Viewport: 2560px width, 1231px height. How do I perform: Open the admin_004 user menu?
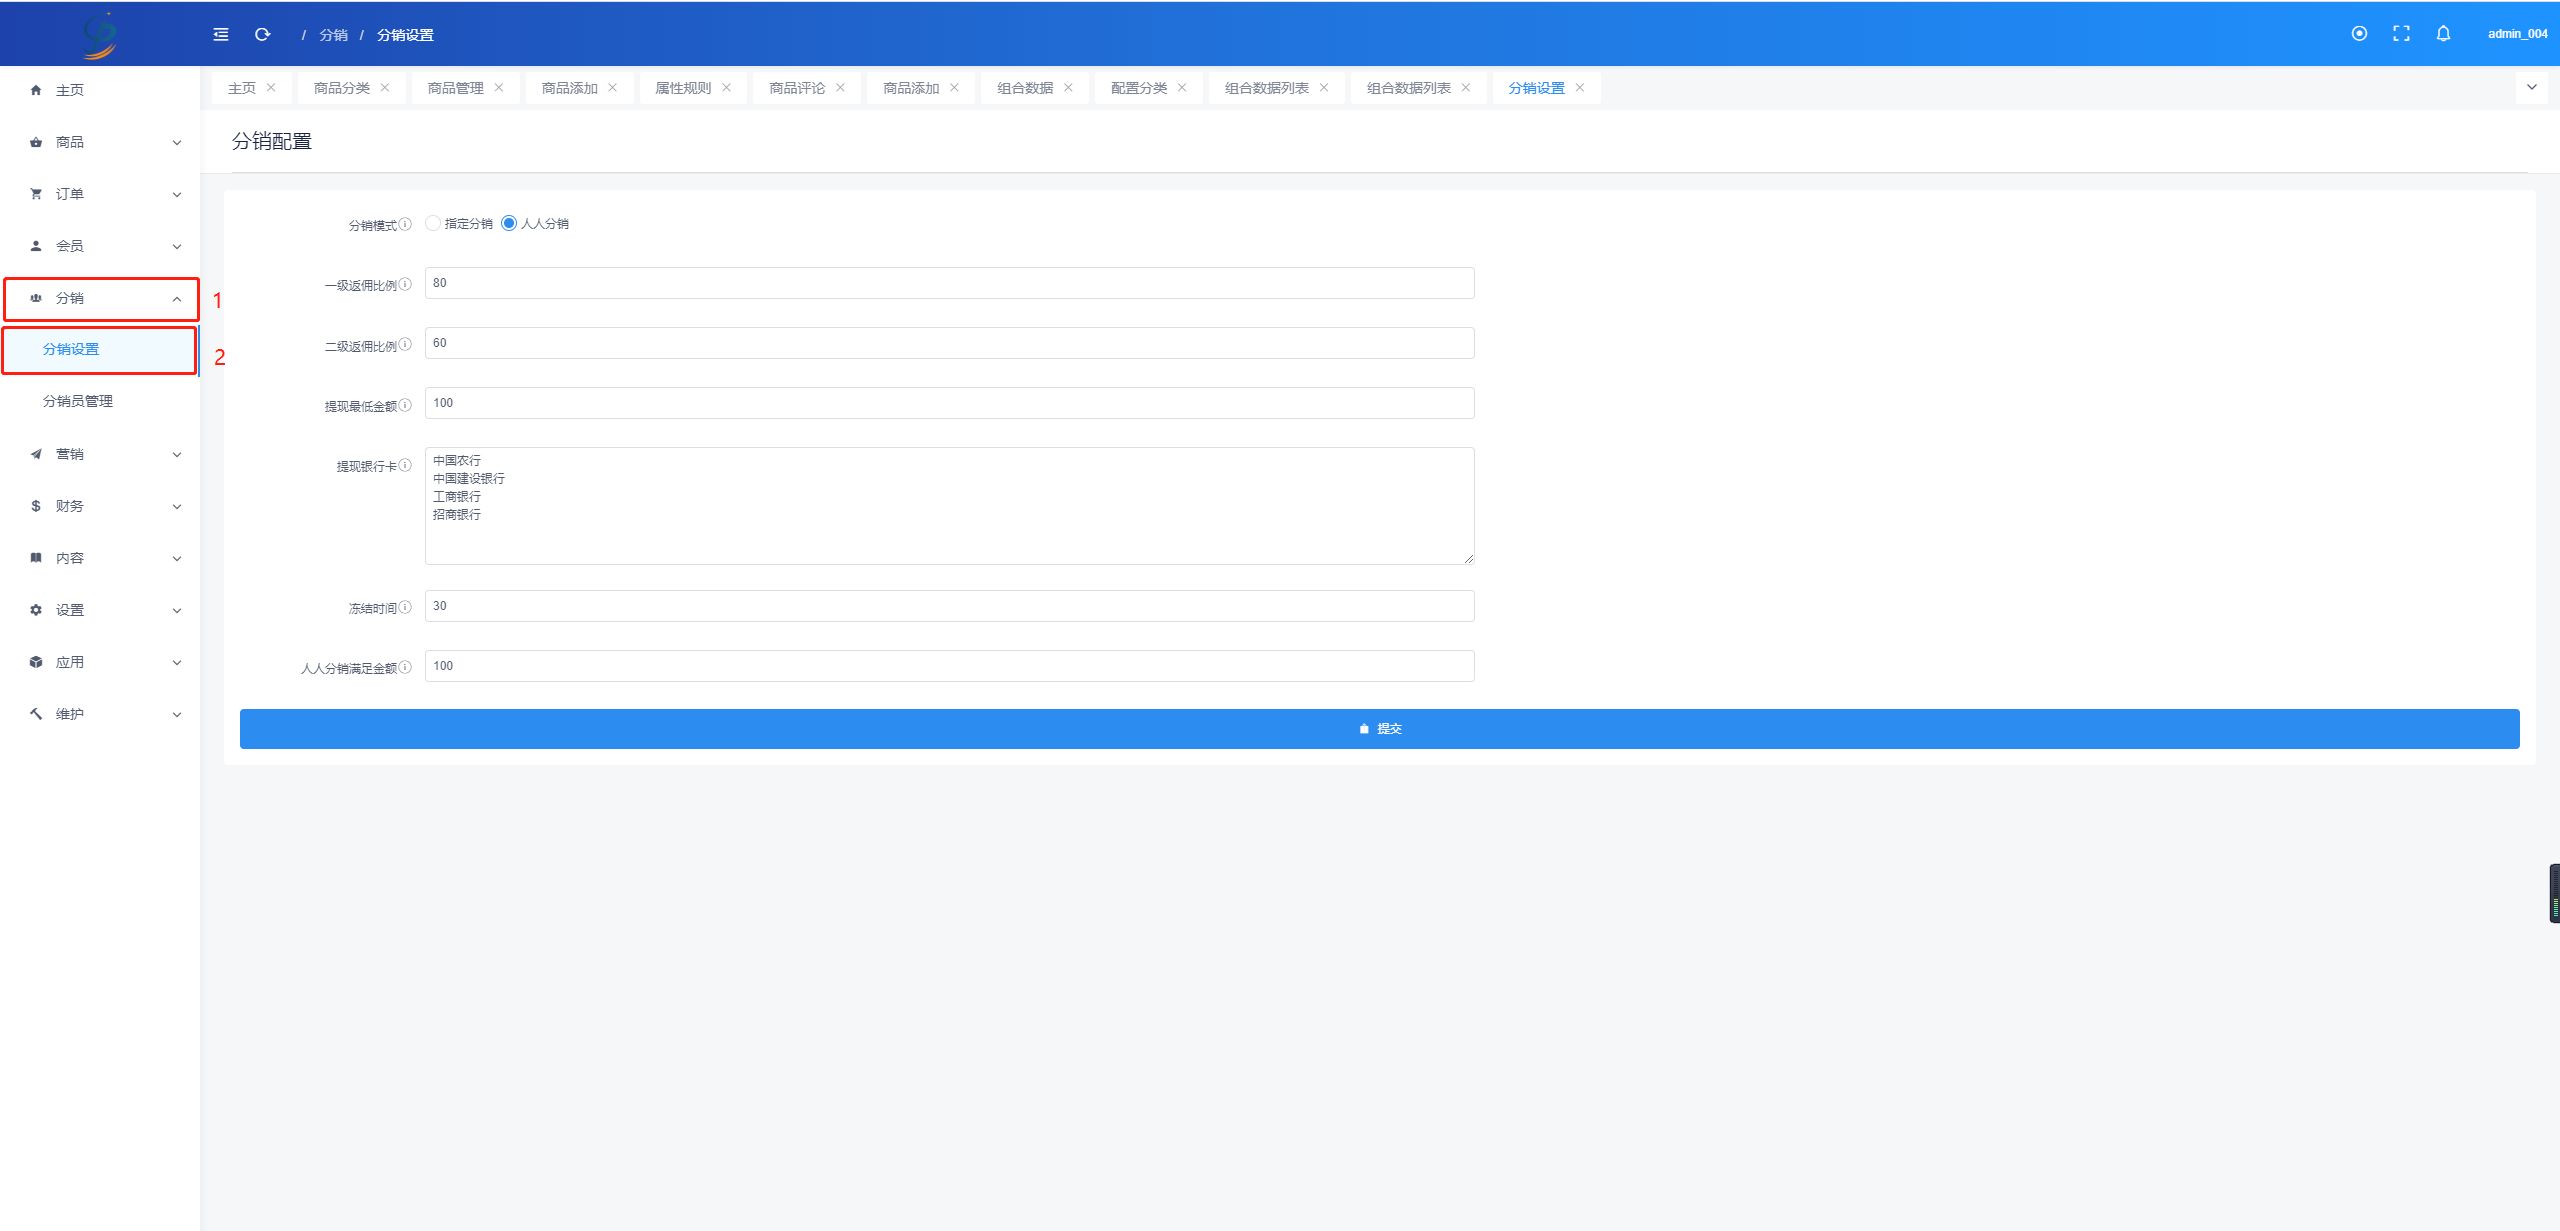(x=2517, y=33)
